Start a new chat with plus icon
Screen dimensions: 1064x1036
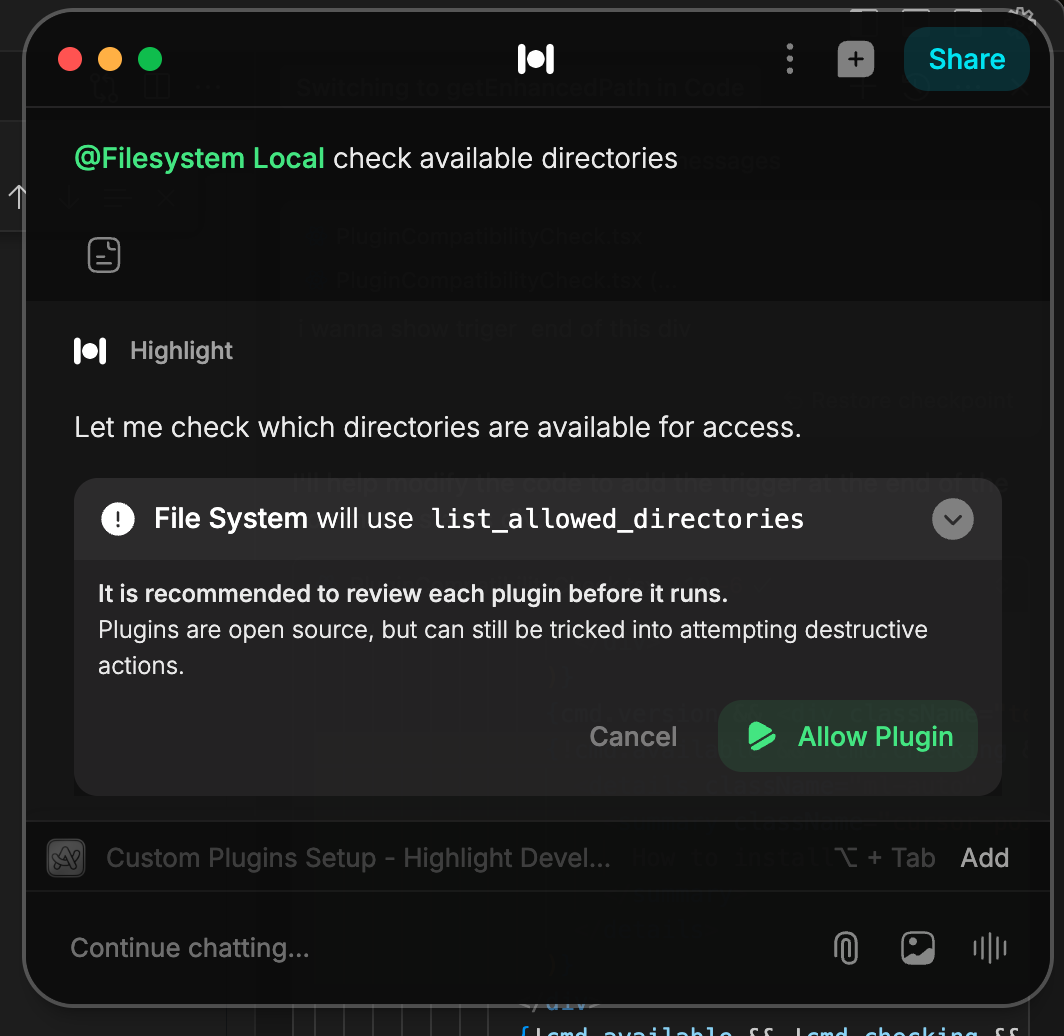[855, 59]
